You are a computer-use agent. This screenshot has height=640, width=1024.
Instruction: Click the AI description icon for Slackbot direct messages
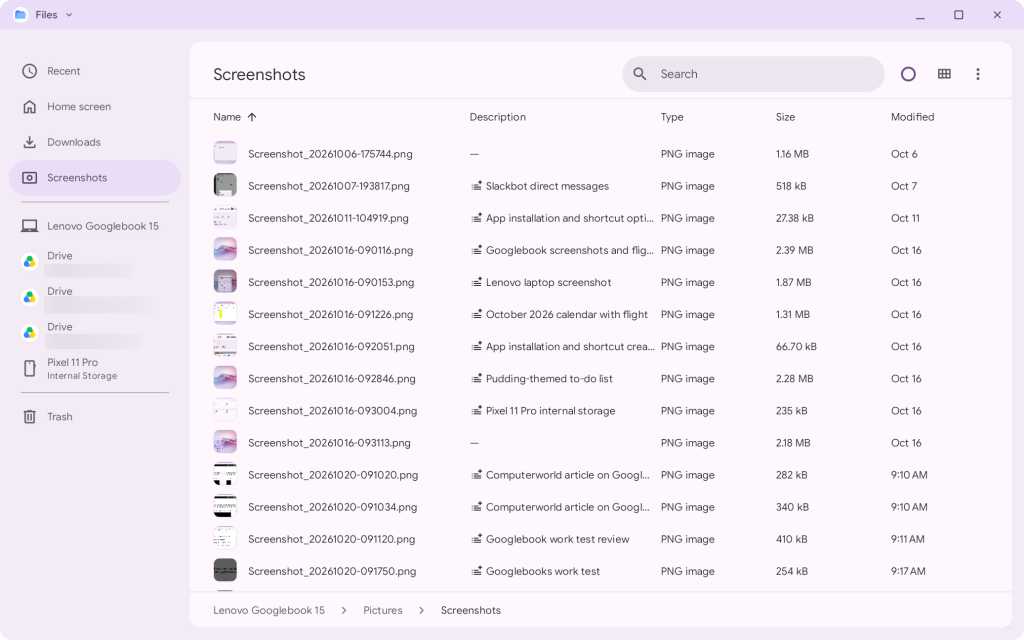coord(477,186)
